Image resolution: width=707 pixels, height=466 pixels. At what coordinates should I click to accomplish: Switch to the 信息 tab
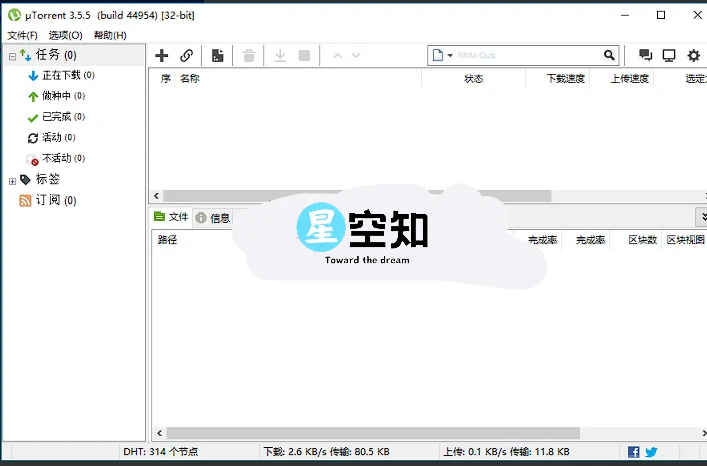(213, 218)
